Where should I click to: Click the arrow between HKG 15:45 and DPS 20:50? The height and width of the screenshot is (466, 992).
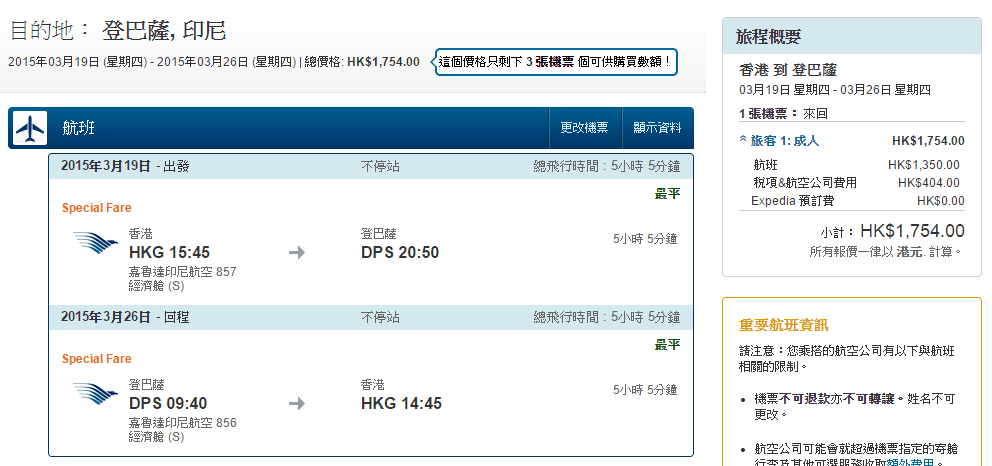pyautogui.click(x=296, y=253)
